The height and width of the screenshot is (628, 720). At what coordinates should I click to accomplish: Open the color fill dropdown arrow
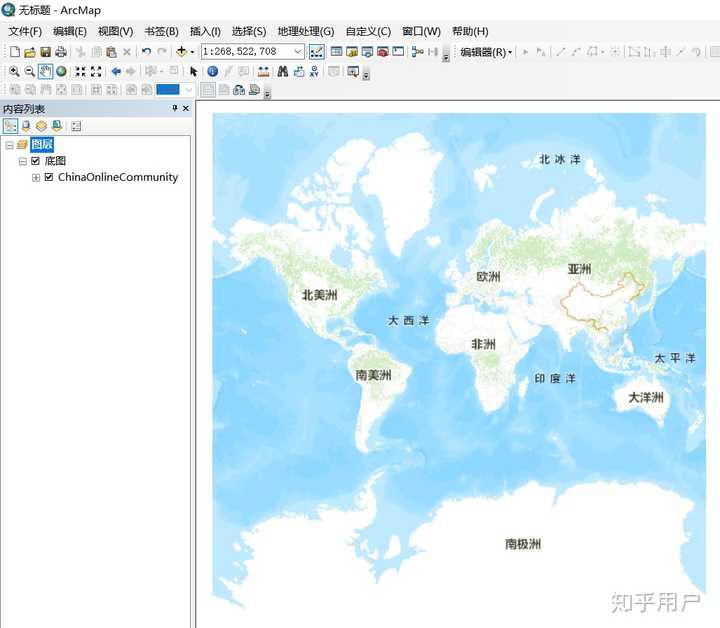tap(188, 90)
